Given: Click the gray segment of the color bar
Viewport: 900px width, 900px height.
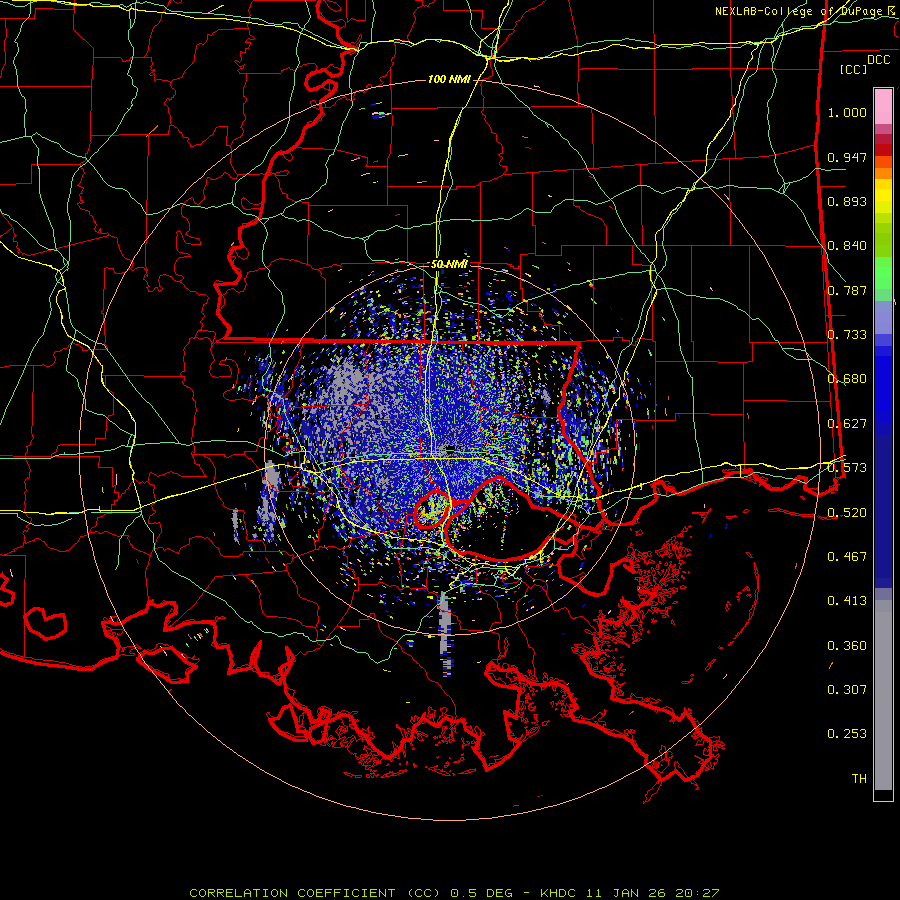Looking at the screenshot, I should coord(883,695).
